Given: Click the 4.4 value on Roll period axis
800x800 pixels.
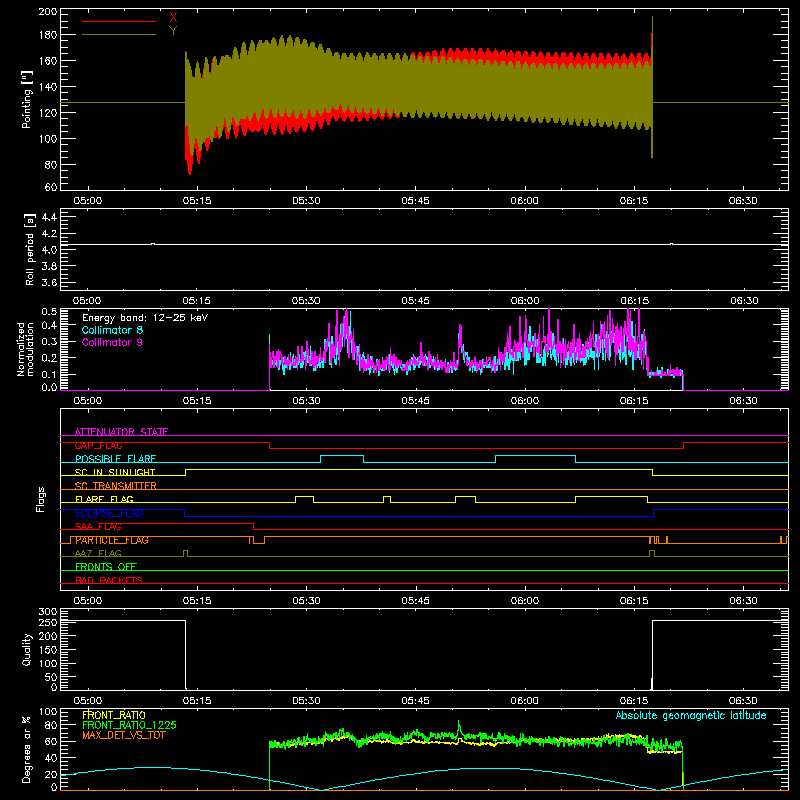Looking at the screenshot, I should click(49, 217).
